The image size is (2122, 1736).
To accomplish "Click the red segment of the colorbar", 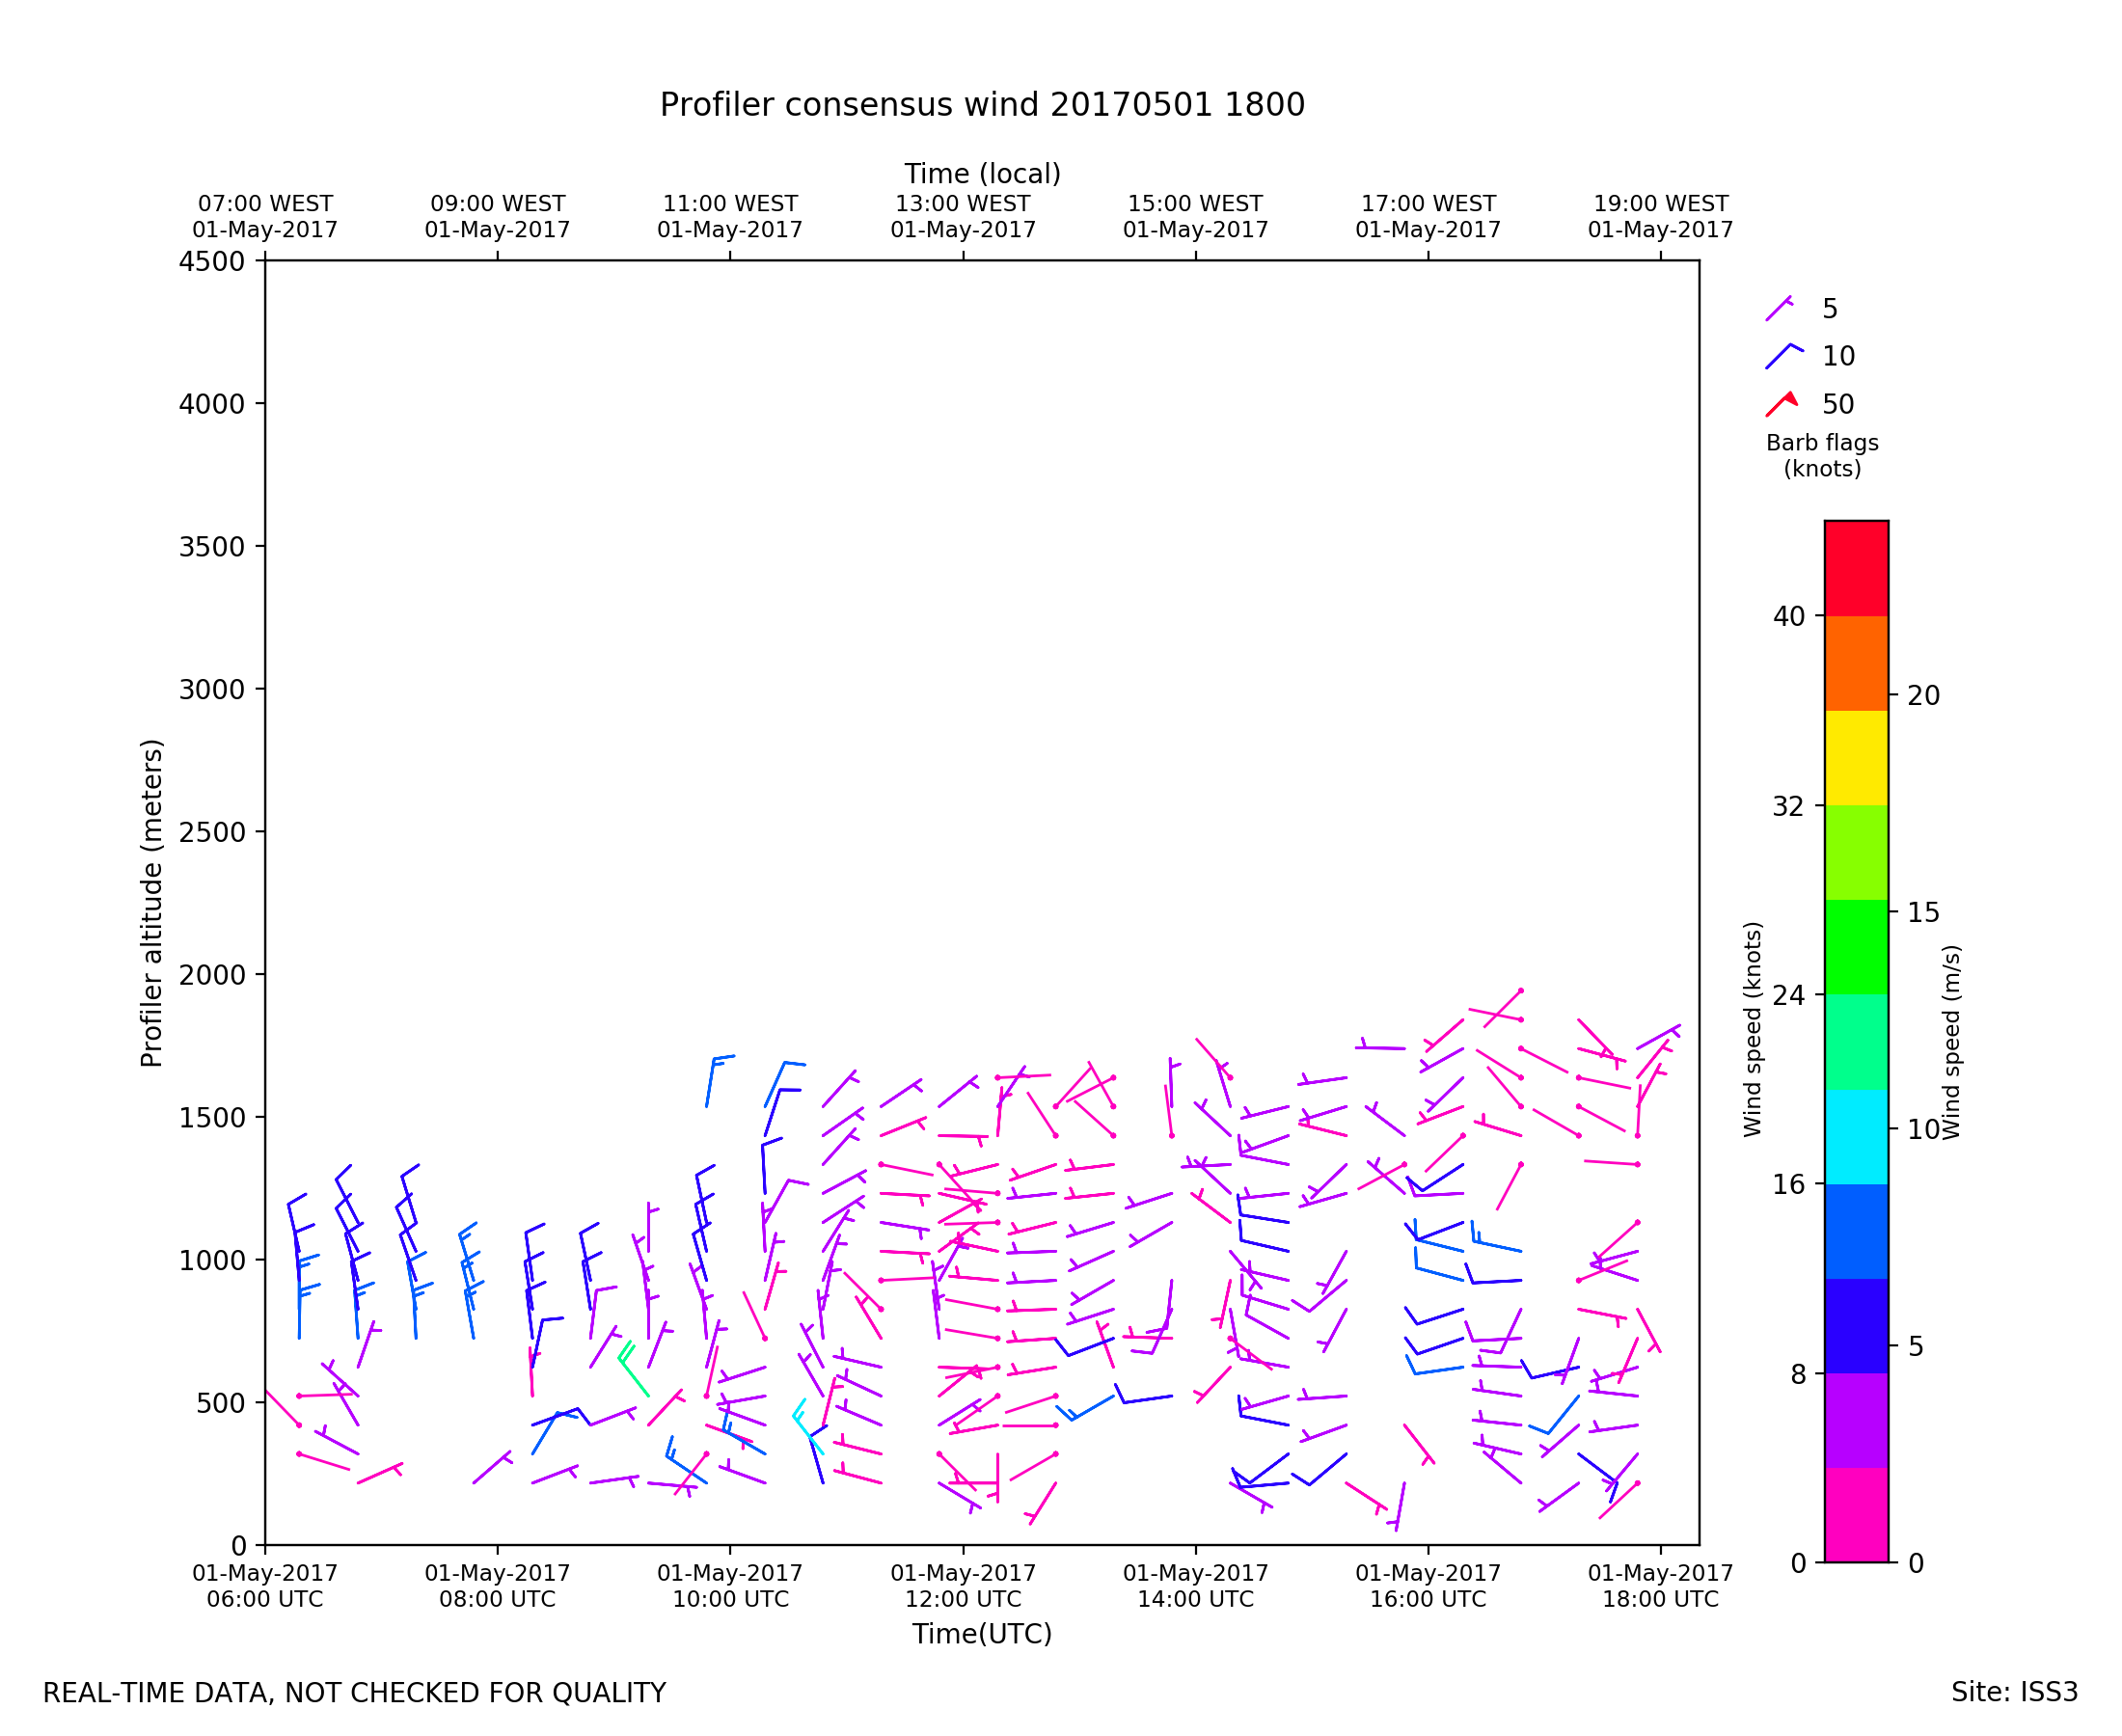I will click(x=1856, y=568).
